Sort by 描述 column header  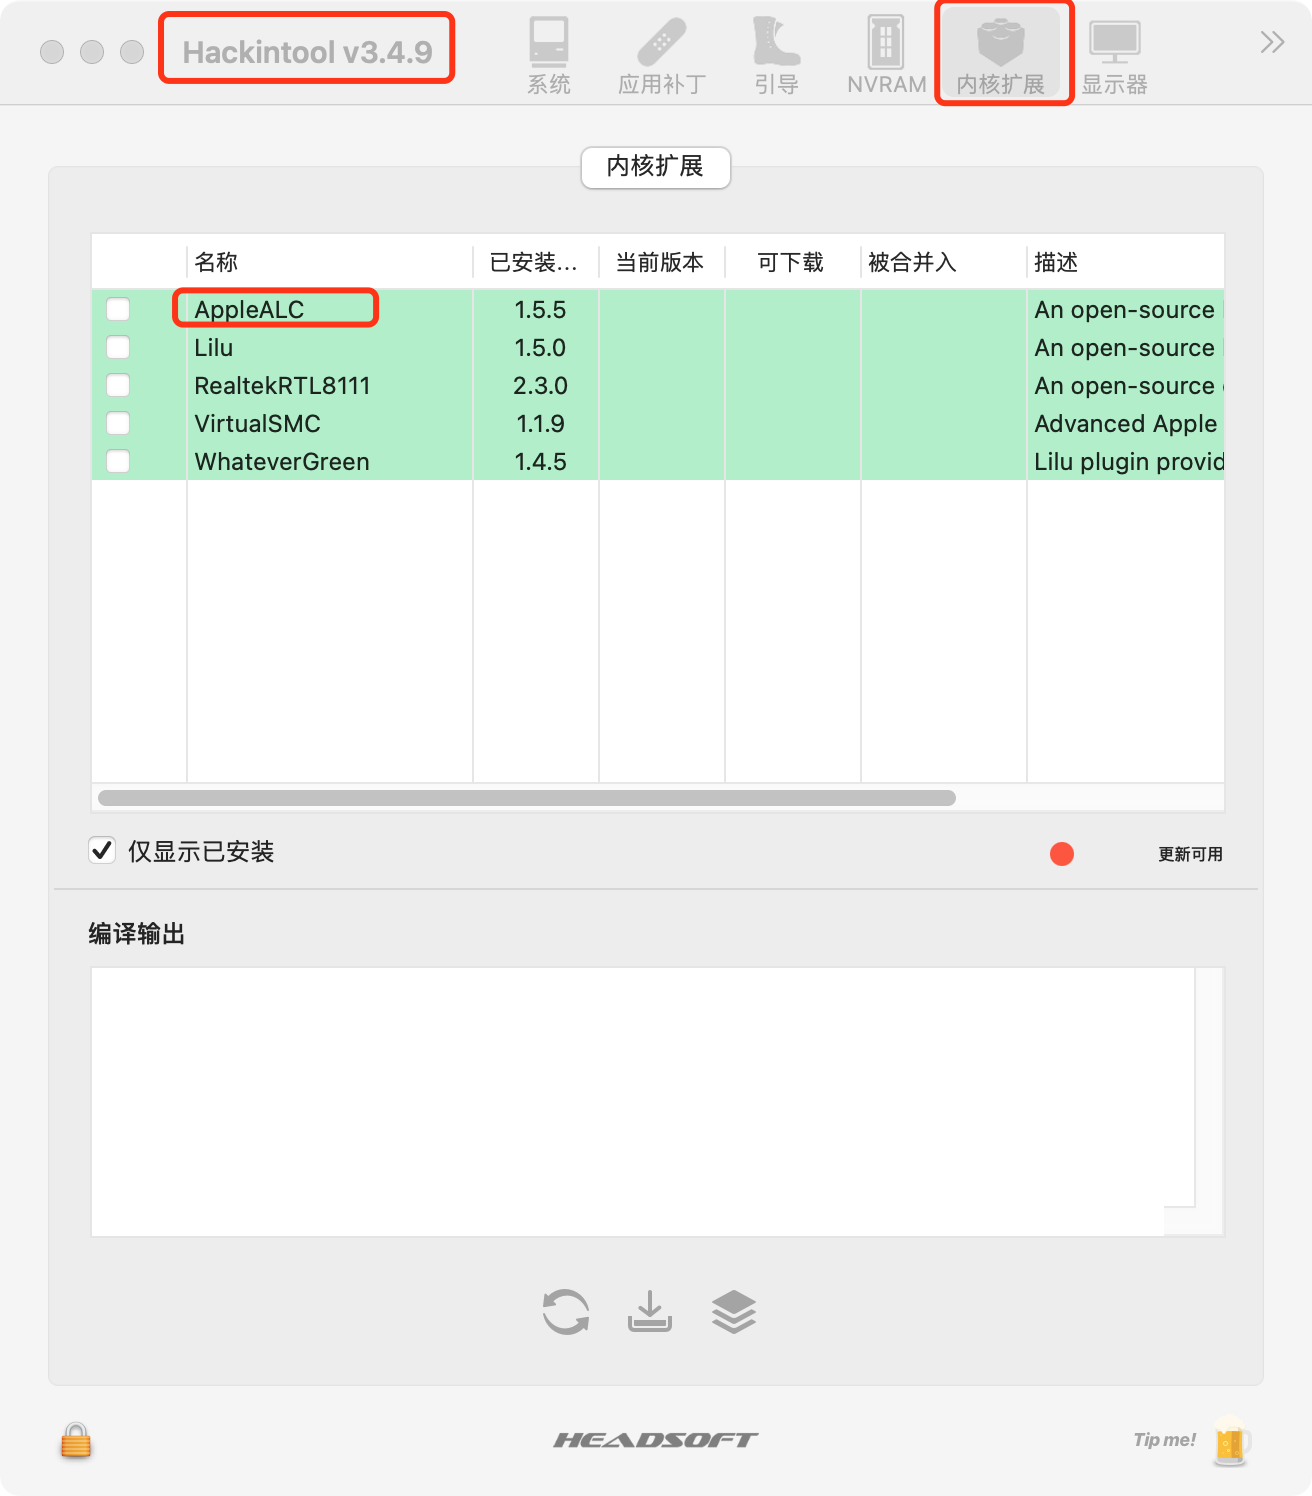tap(1125, 262)
